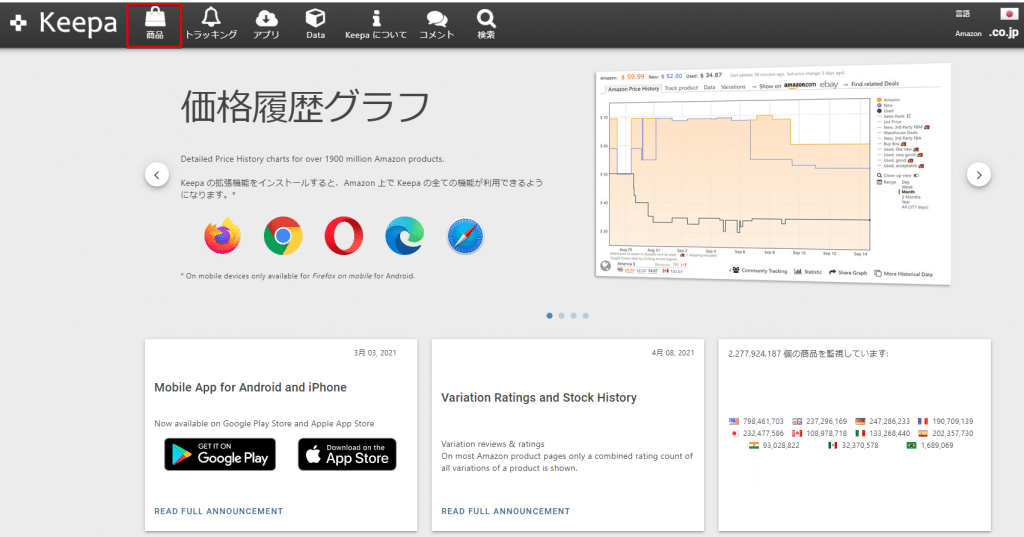Open the Keepa について info icon
Screen dimensions: 1024x537
pyautogui.click(x=376, y=18)
